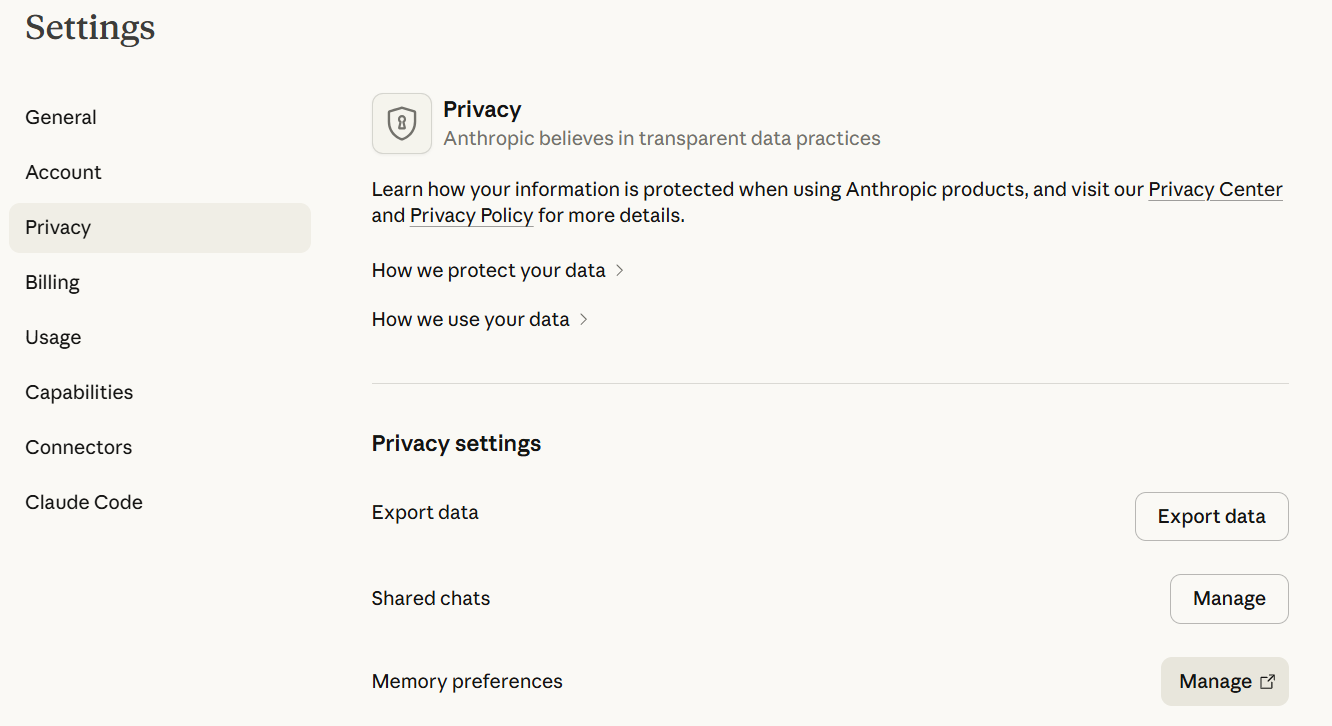Open the Privacy Center link

tap(1215, 190)
